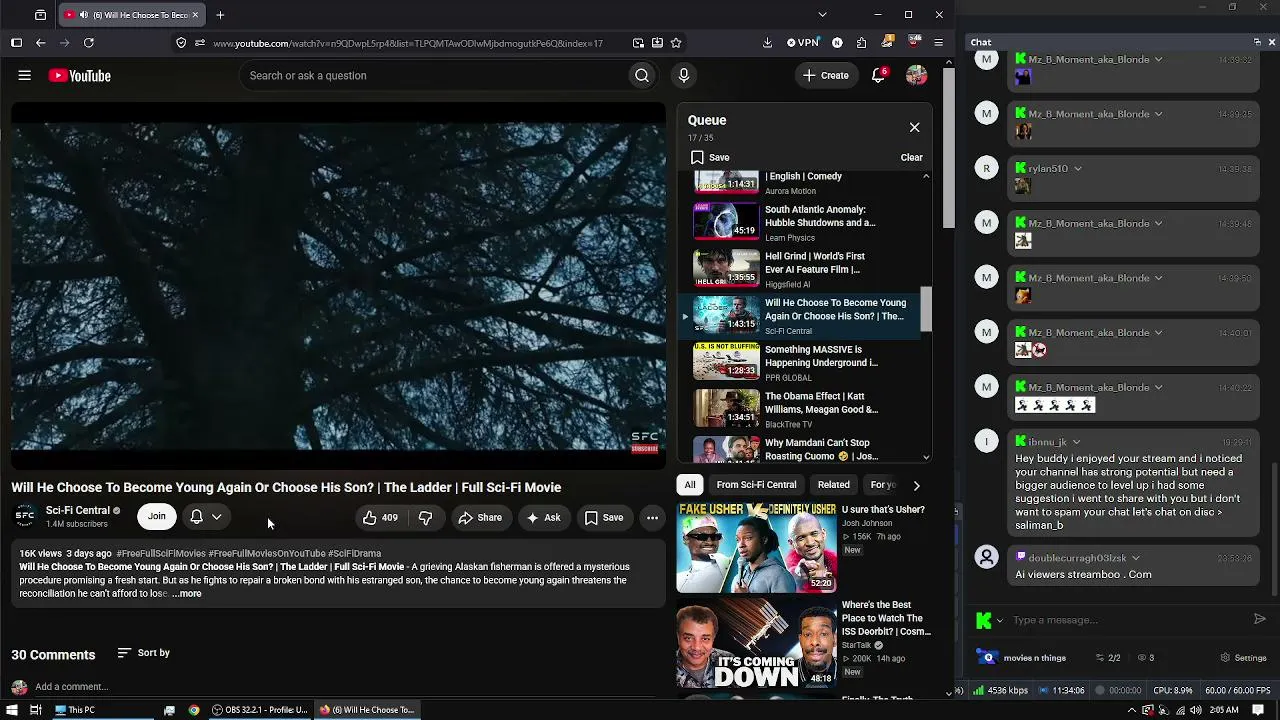Image resolution: width=1280 pixels, height=720 pixels.
Task: Click the YouTube search magnifier button
Action: (x=642, y=76)
